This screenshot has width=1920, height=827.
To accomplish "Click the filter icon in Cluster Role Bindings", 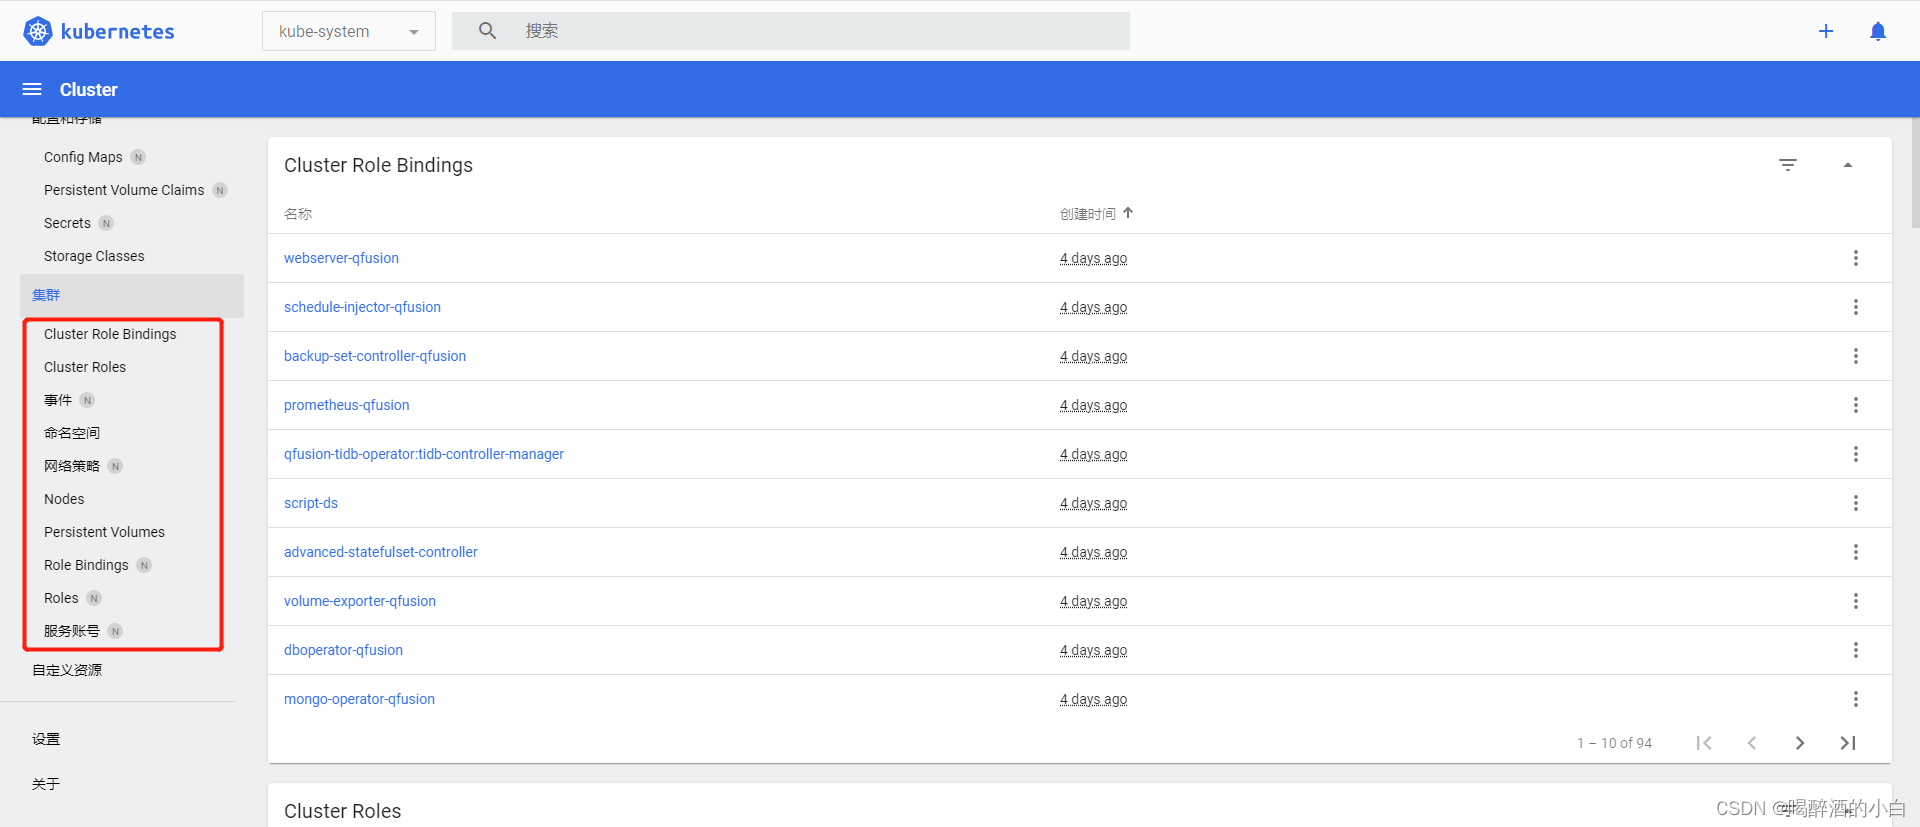I will [1788, 165].
